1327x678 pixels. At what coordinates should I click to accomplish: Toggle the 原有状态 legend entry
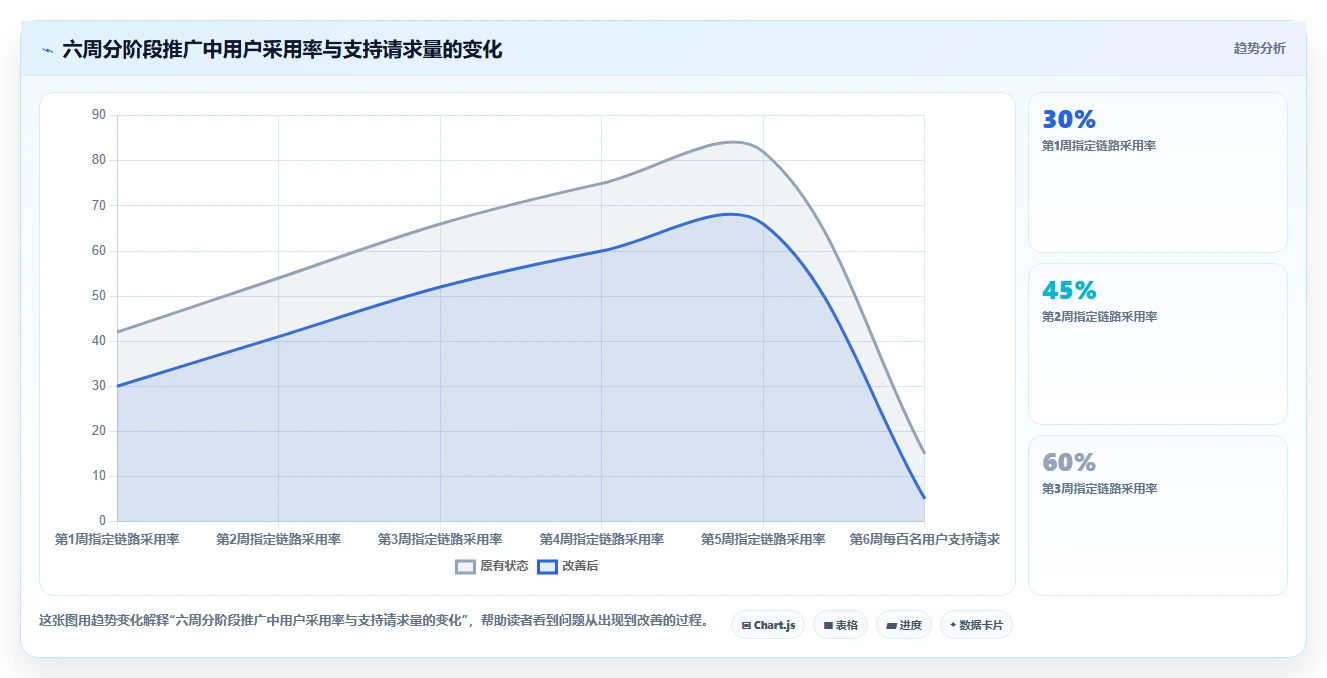click(492, 566)
